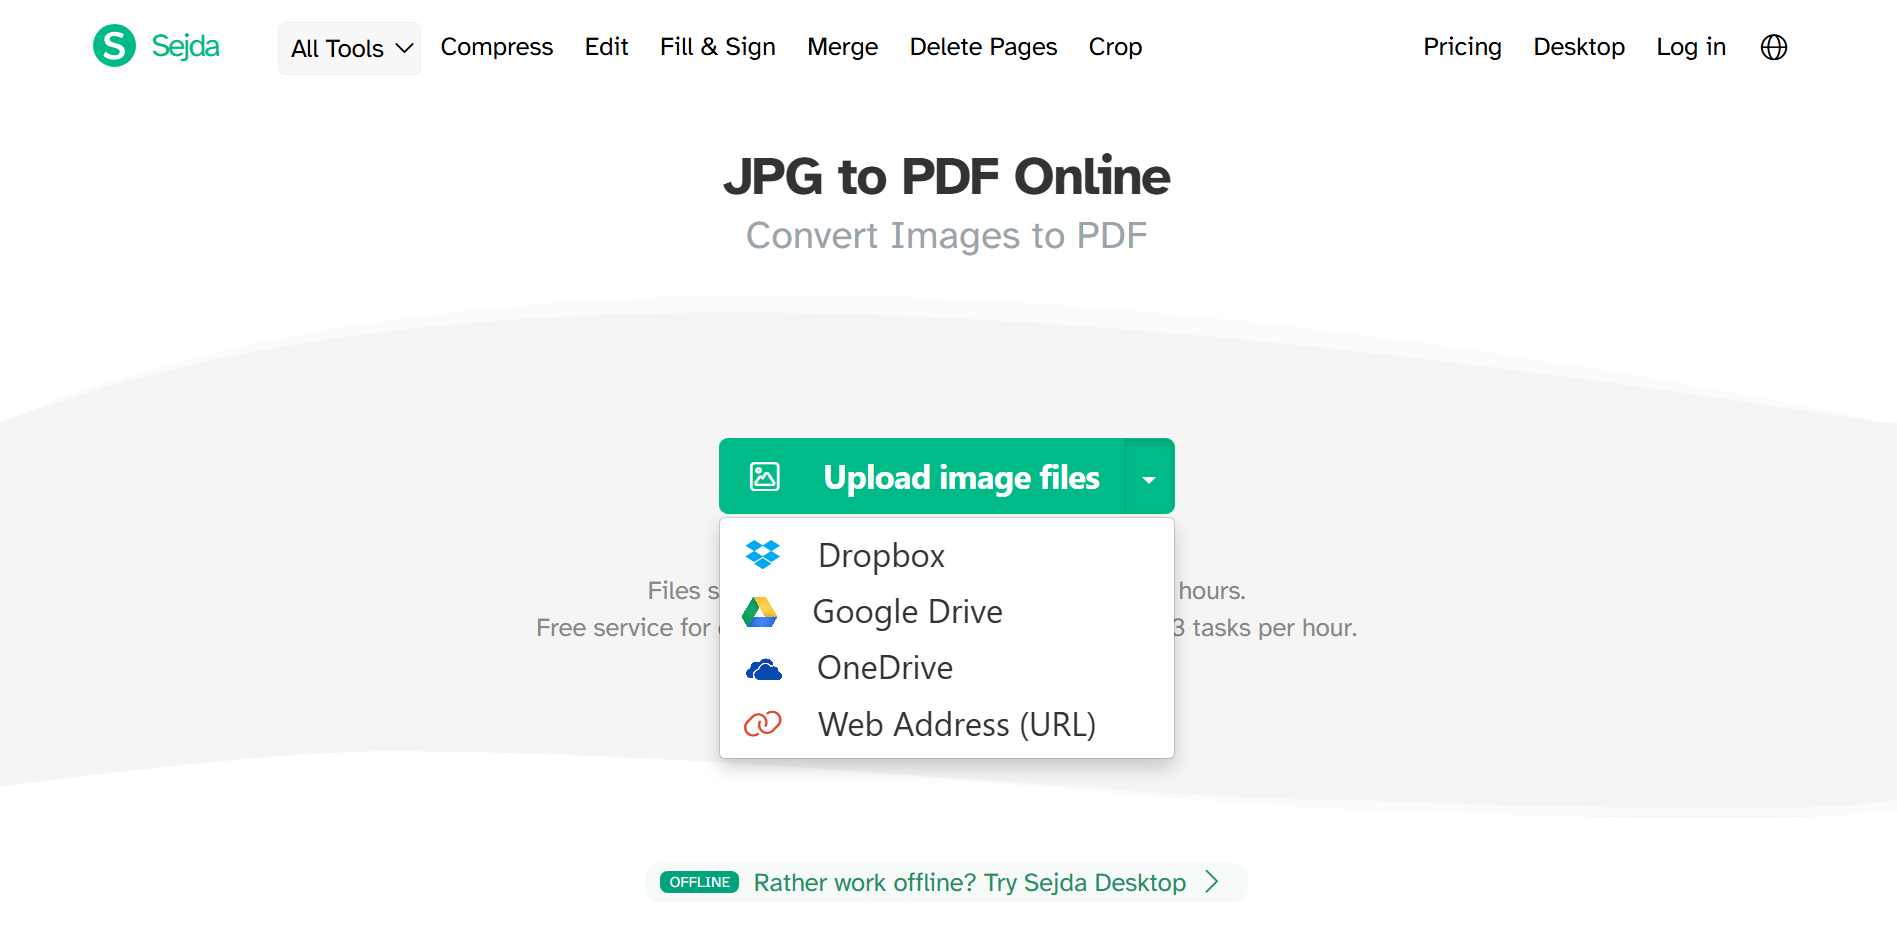Click the Sejda wordmark text
Screen dimensions: 1897x949
186,46
